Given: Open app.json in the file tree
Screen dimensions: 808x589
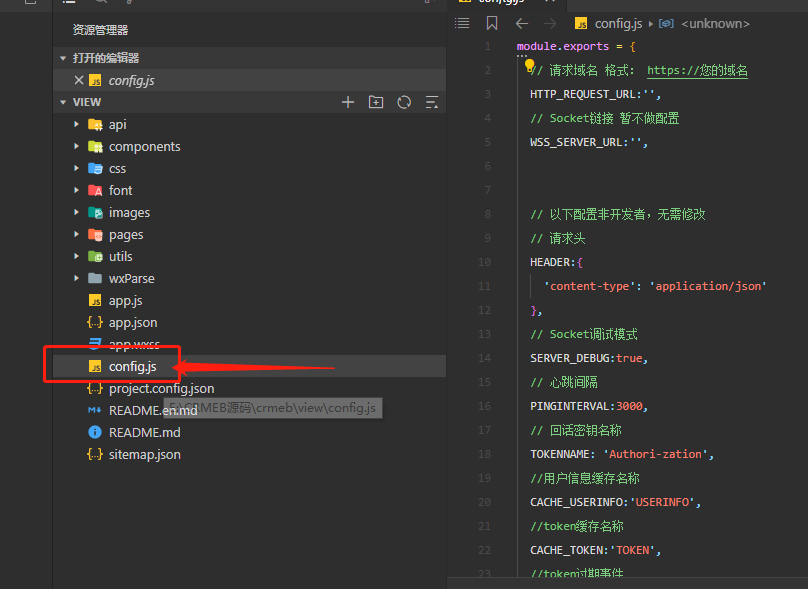Looking at the screenshot, I should 133,323.
